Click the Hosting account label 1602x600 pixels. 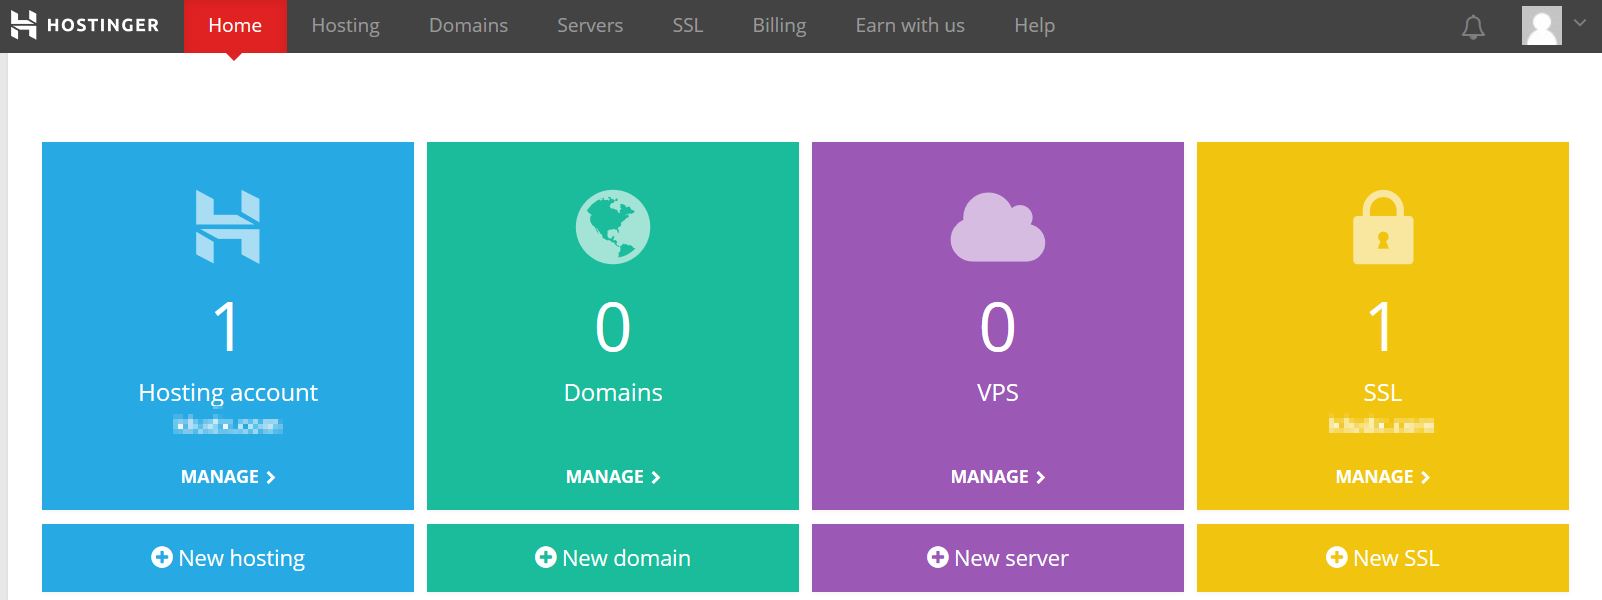(x=228, y=392)
